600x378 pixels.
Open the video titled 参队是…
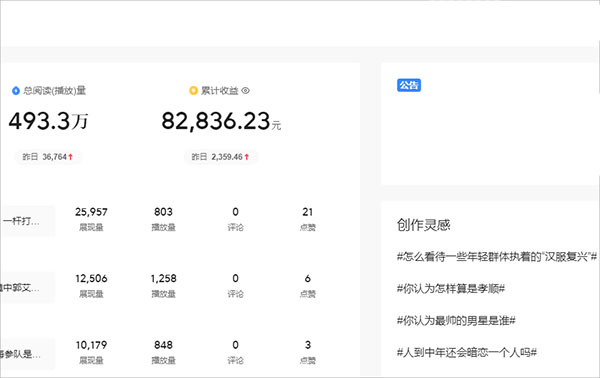coord(20,354)
